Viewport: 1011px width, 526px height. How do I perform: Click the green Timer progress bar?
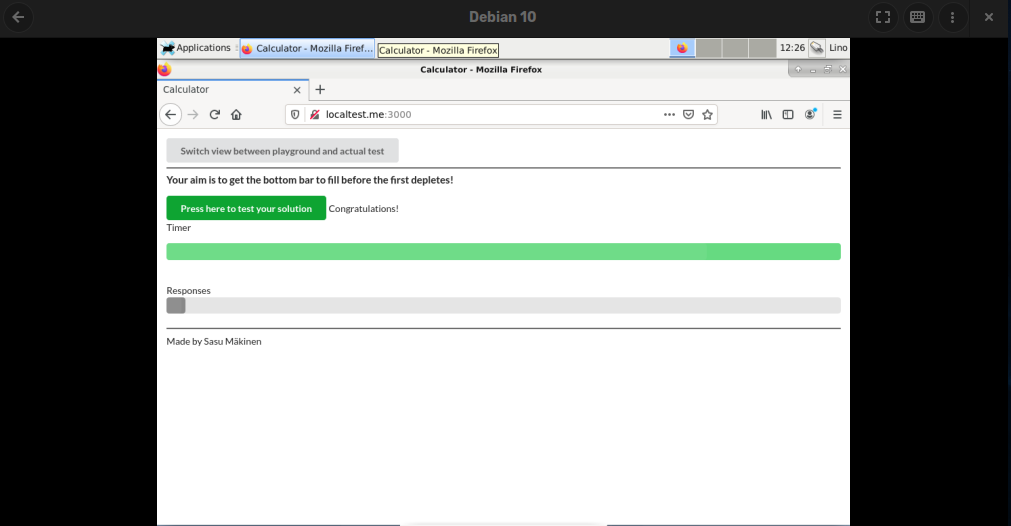coord(503,251)
